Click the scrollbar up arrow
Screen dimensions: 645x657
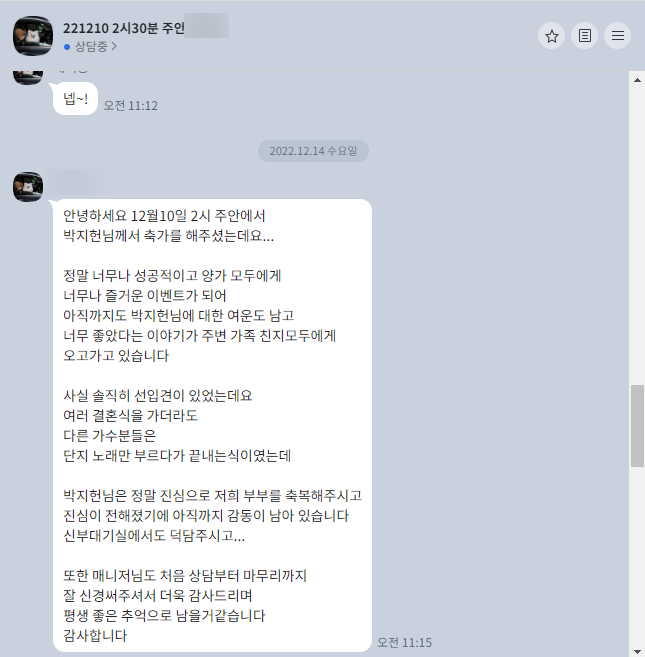click(637, 80)
